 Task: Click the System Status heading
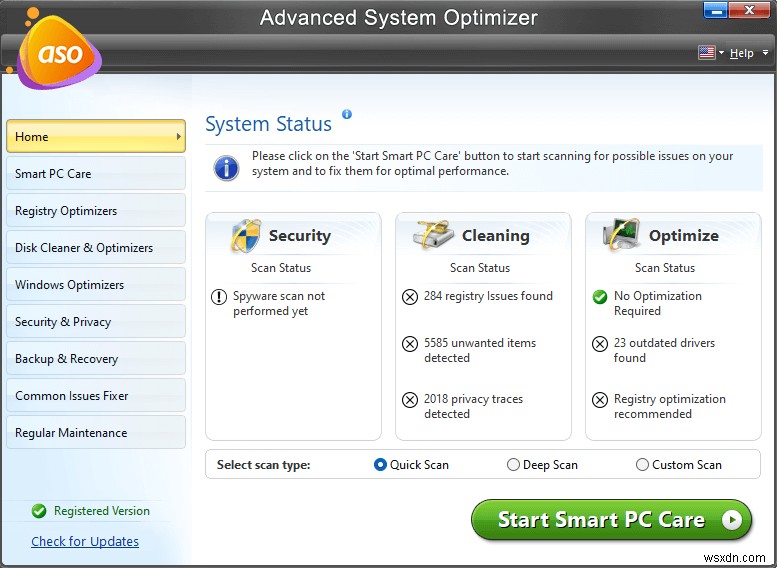pyautogui.click(x=268, y=124)
